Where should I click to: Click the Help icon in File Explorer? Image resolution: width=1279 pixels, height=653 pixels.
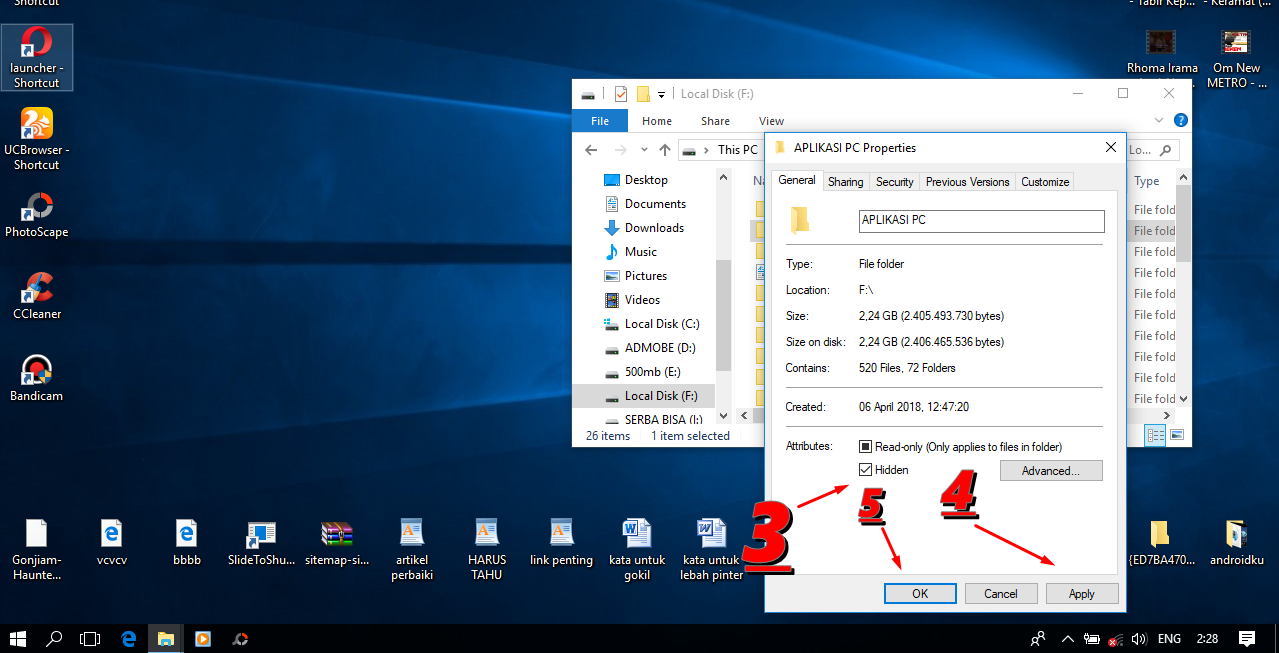tap(1181, 120)
